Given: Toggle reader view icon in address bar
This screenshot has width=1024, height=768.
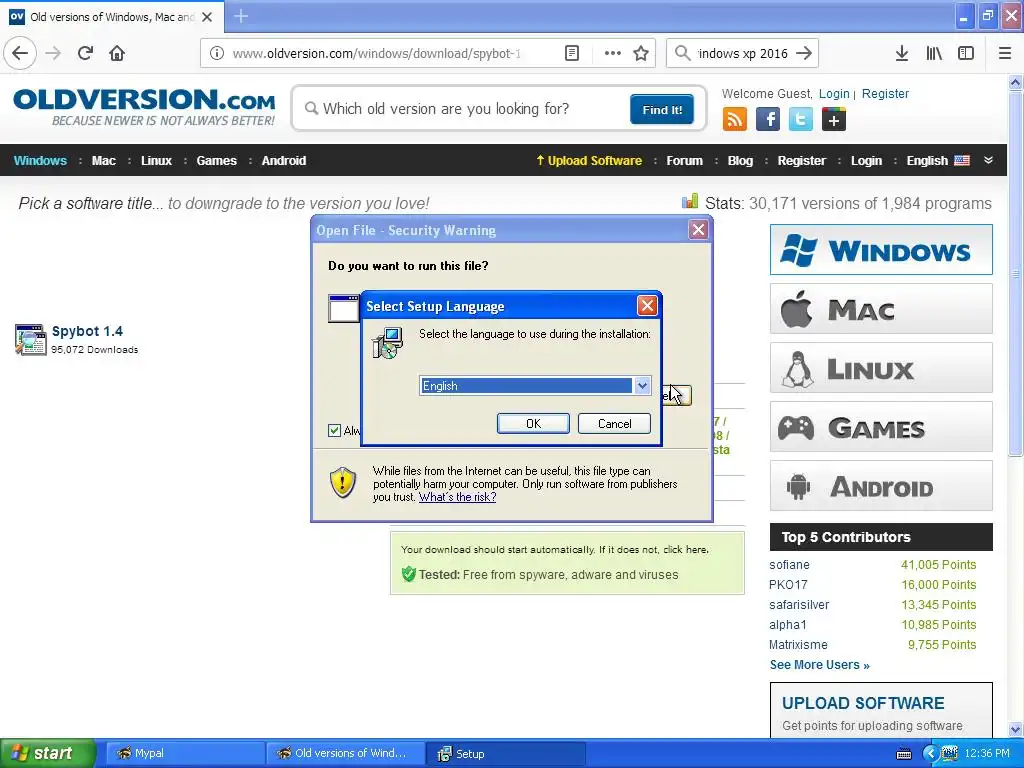Looking at the screenshot, I should coord(571,53).
